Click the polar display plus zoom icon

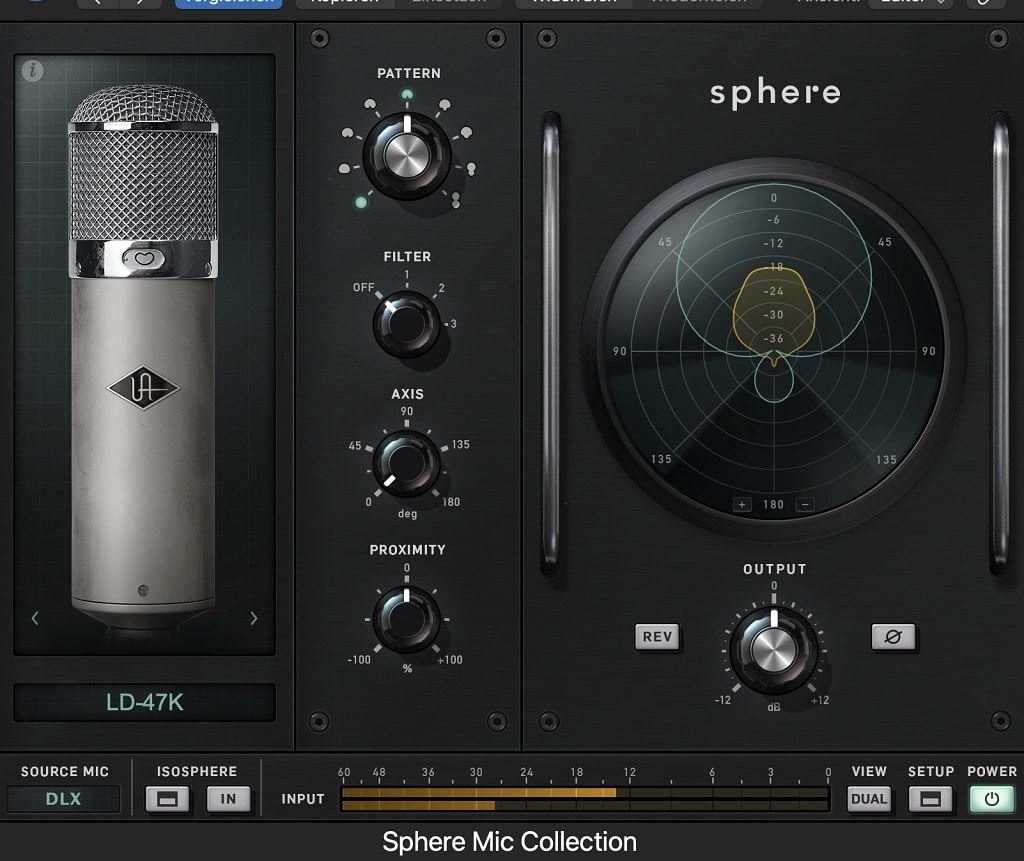coord(742,504)
